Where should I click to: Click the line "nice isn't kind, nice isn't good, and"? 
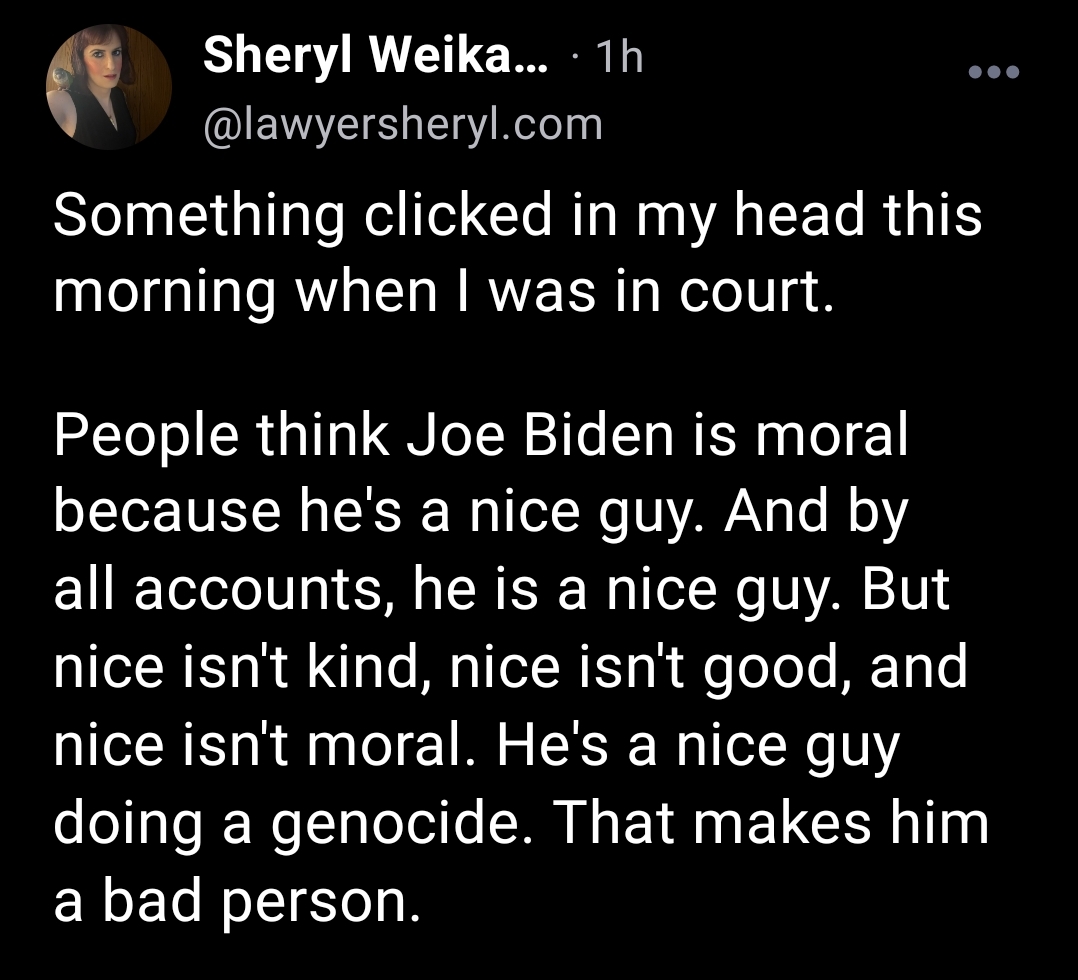coord(510,668)
